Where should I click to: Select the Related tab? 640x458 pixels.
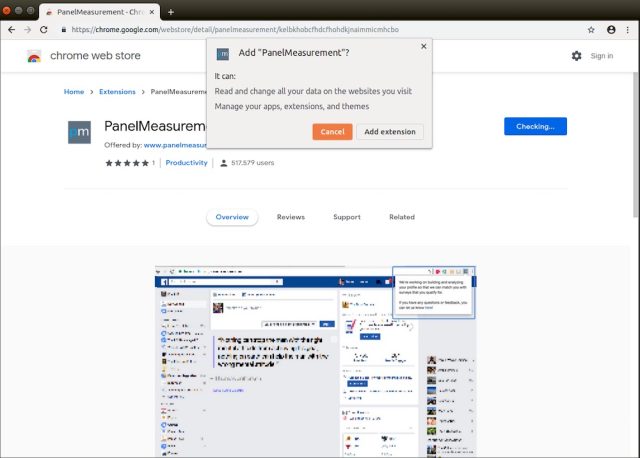401,217
